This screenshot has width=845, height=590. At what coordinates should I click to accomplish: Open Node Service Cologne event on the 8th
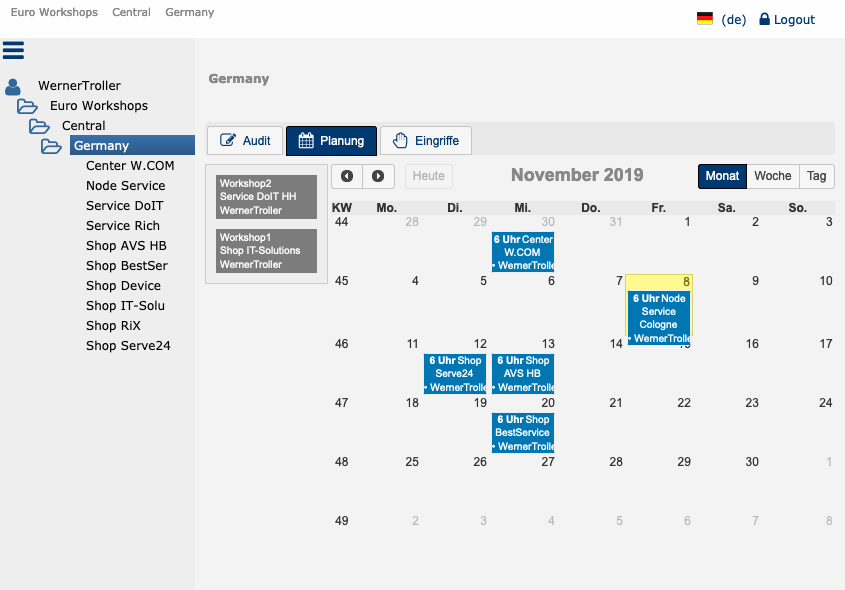(x=659, y=318)
